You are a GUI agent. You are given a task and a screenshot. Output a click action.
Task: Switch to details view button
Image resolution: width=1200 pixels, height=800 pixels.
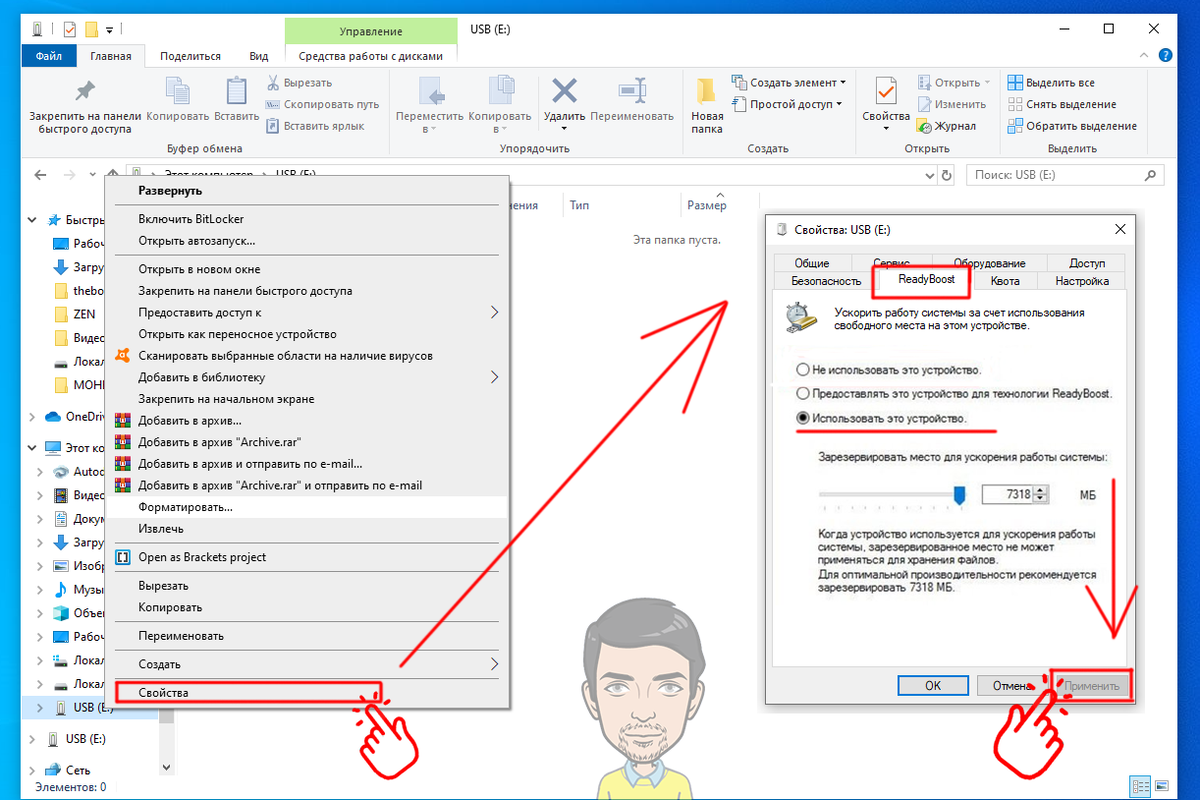tap(1140, 786)
